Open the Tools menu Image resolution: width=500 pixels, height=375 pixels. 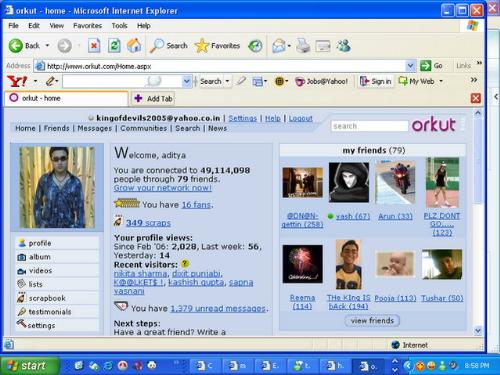[x=119, y=26]
